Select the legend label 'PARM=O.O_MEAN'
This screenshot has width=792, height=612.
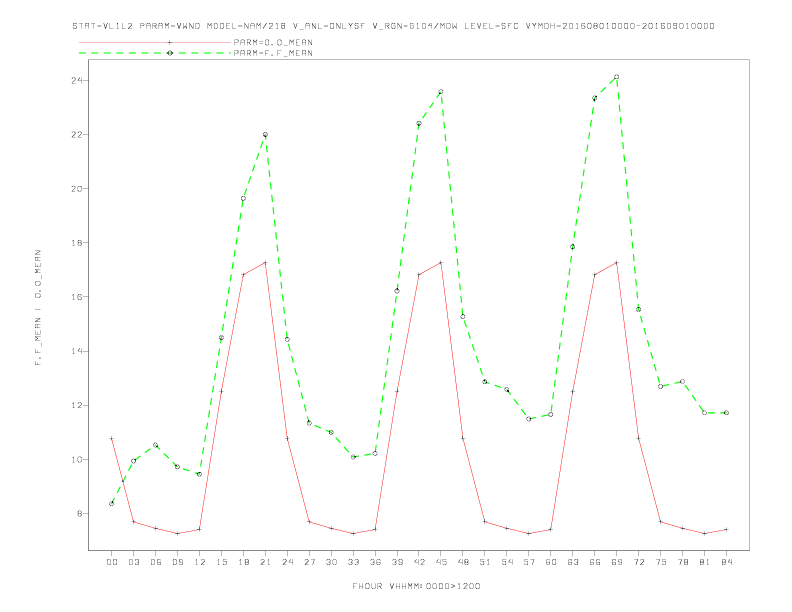(x=273, y=42)
